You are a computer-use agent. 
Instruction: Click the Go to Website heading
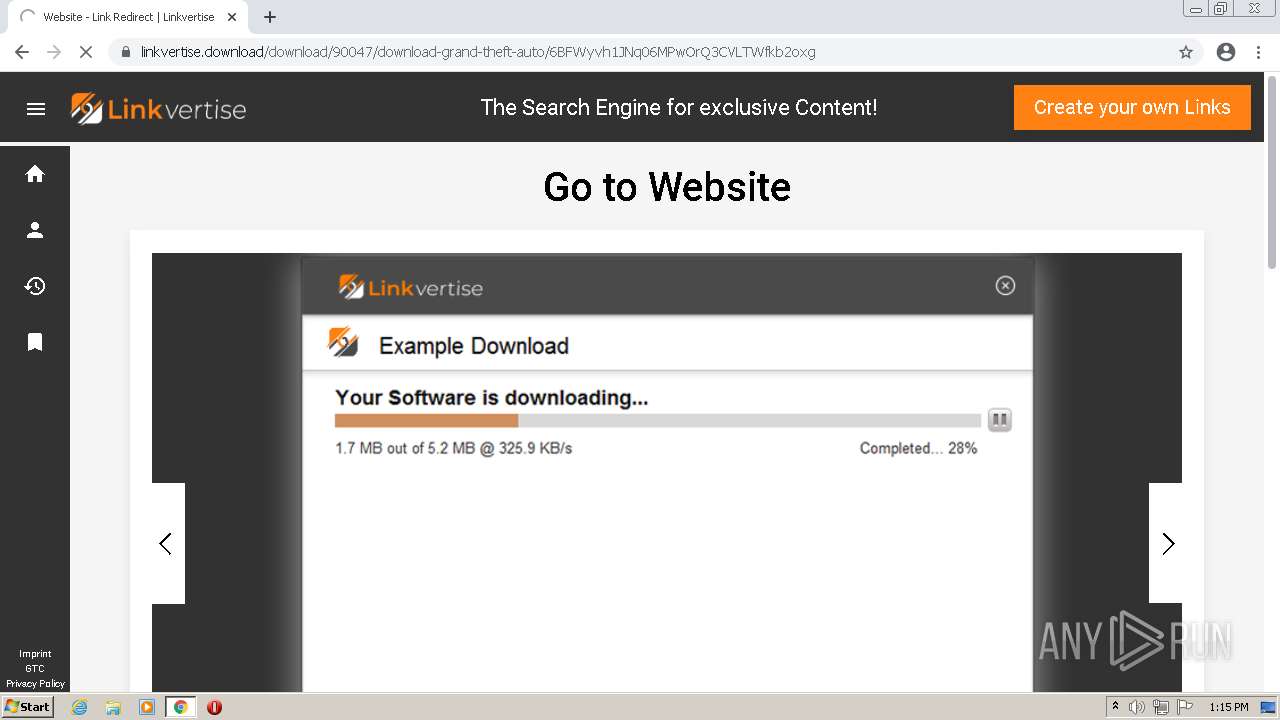click(x=667, y=187)
